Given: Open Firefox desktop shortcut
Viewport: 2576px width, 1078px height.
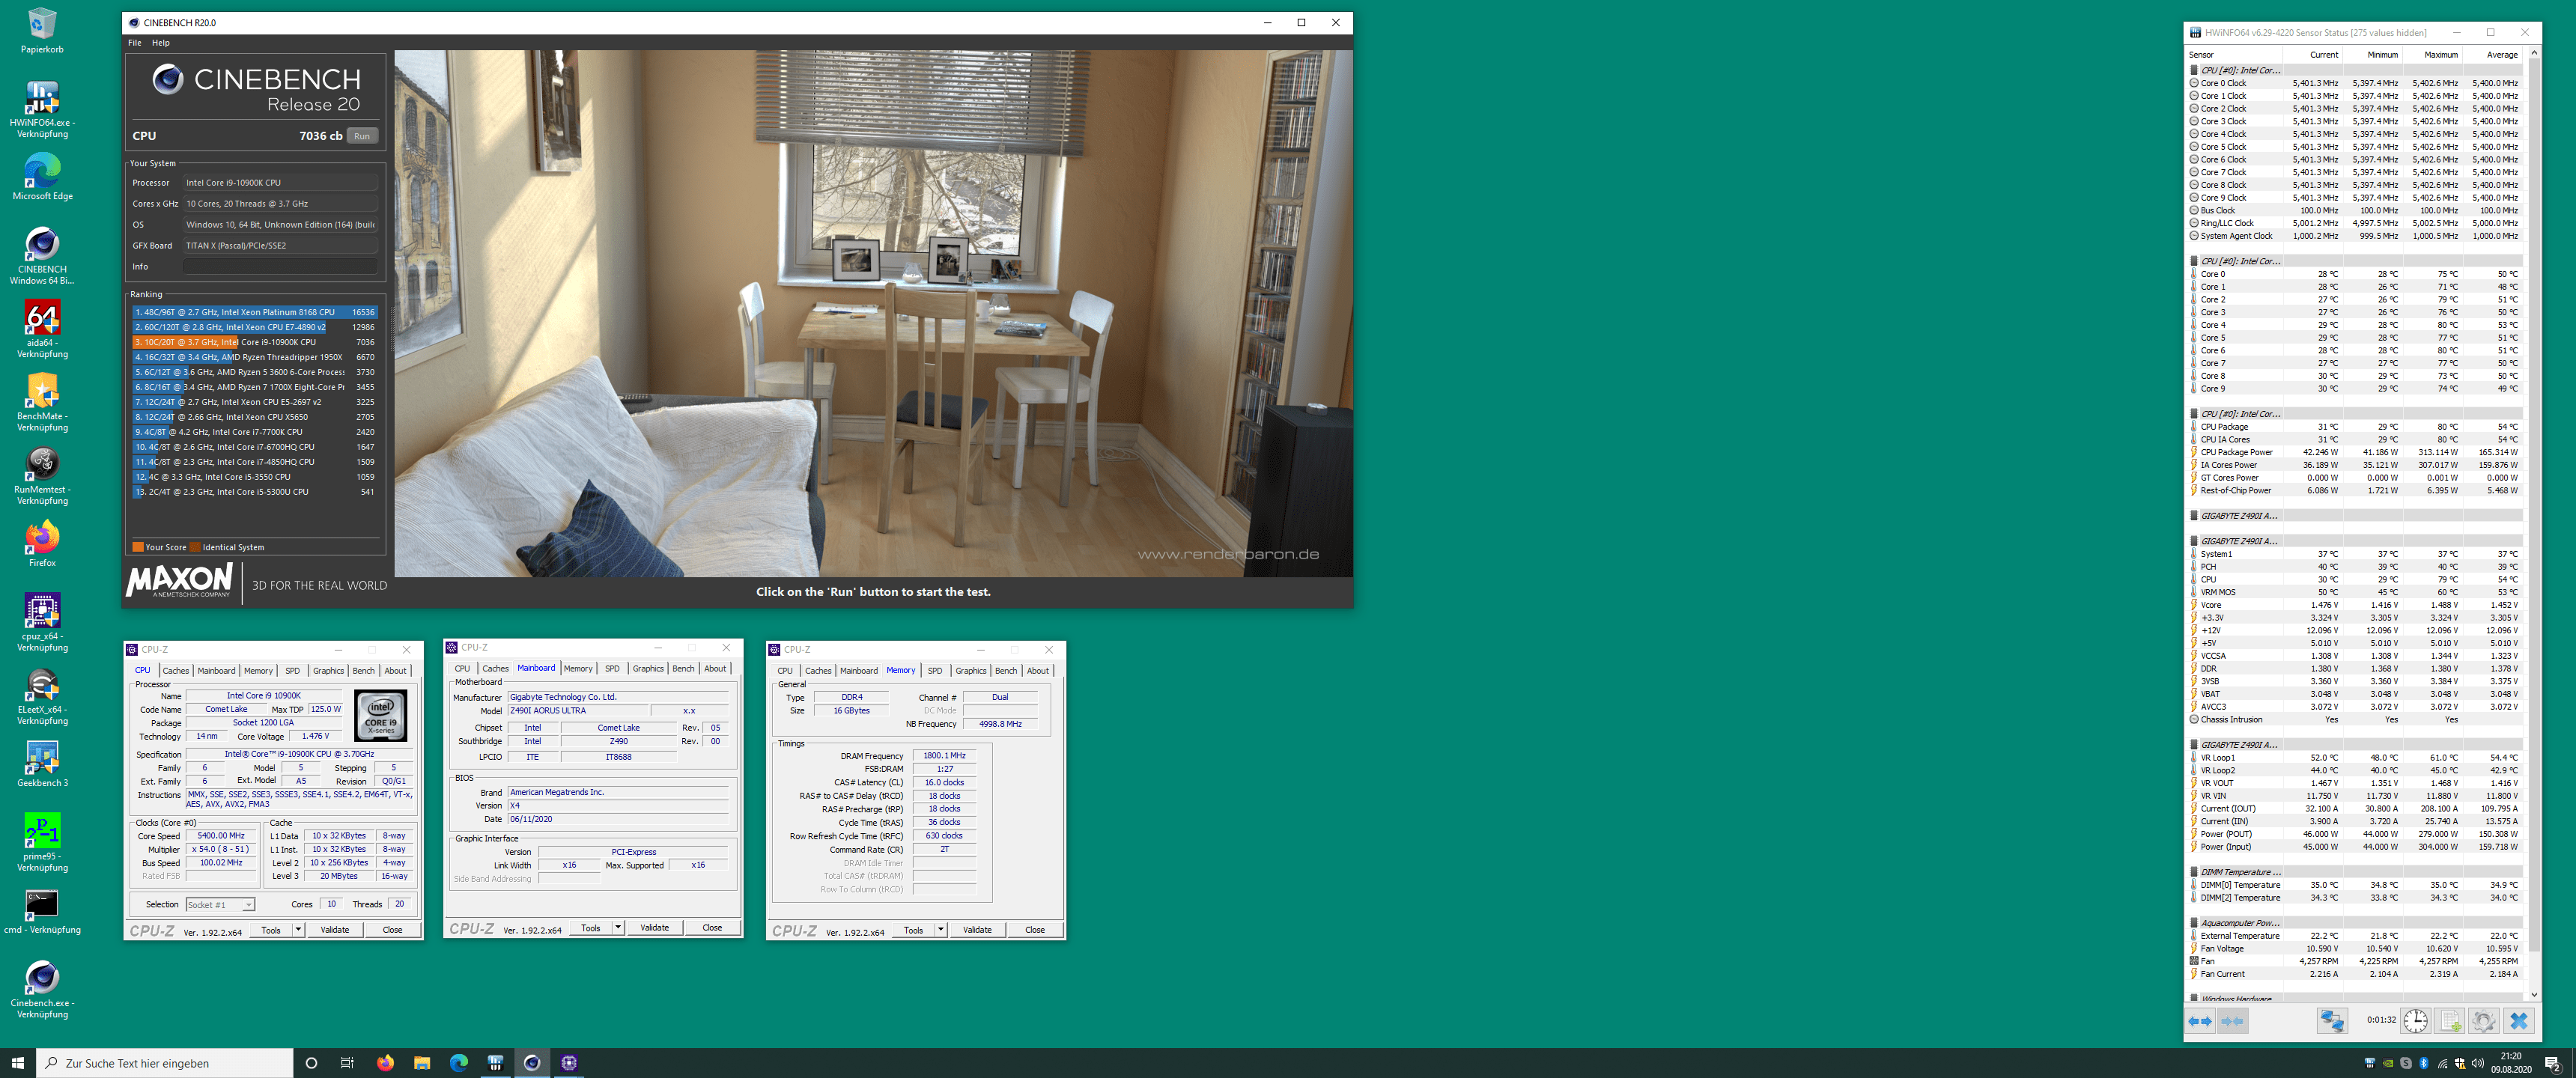Looking at the screenshot, I should point(42,544).
